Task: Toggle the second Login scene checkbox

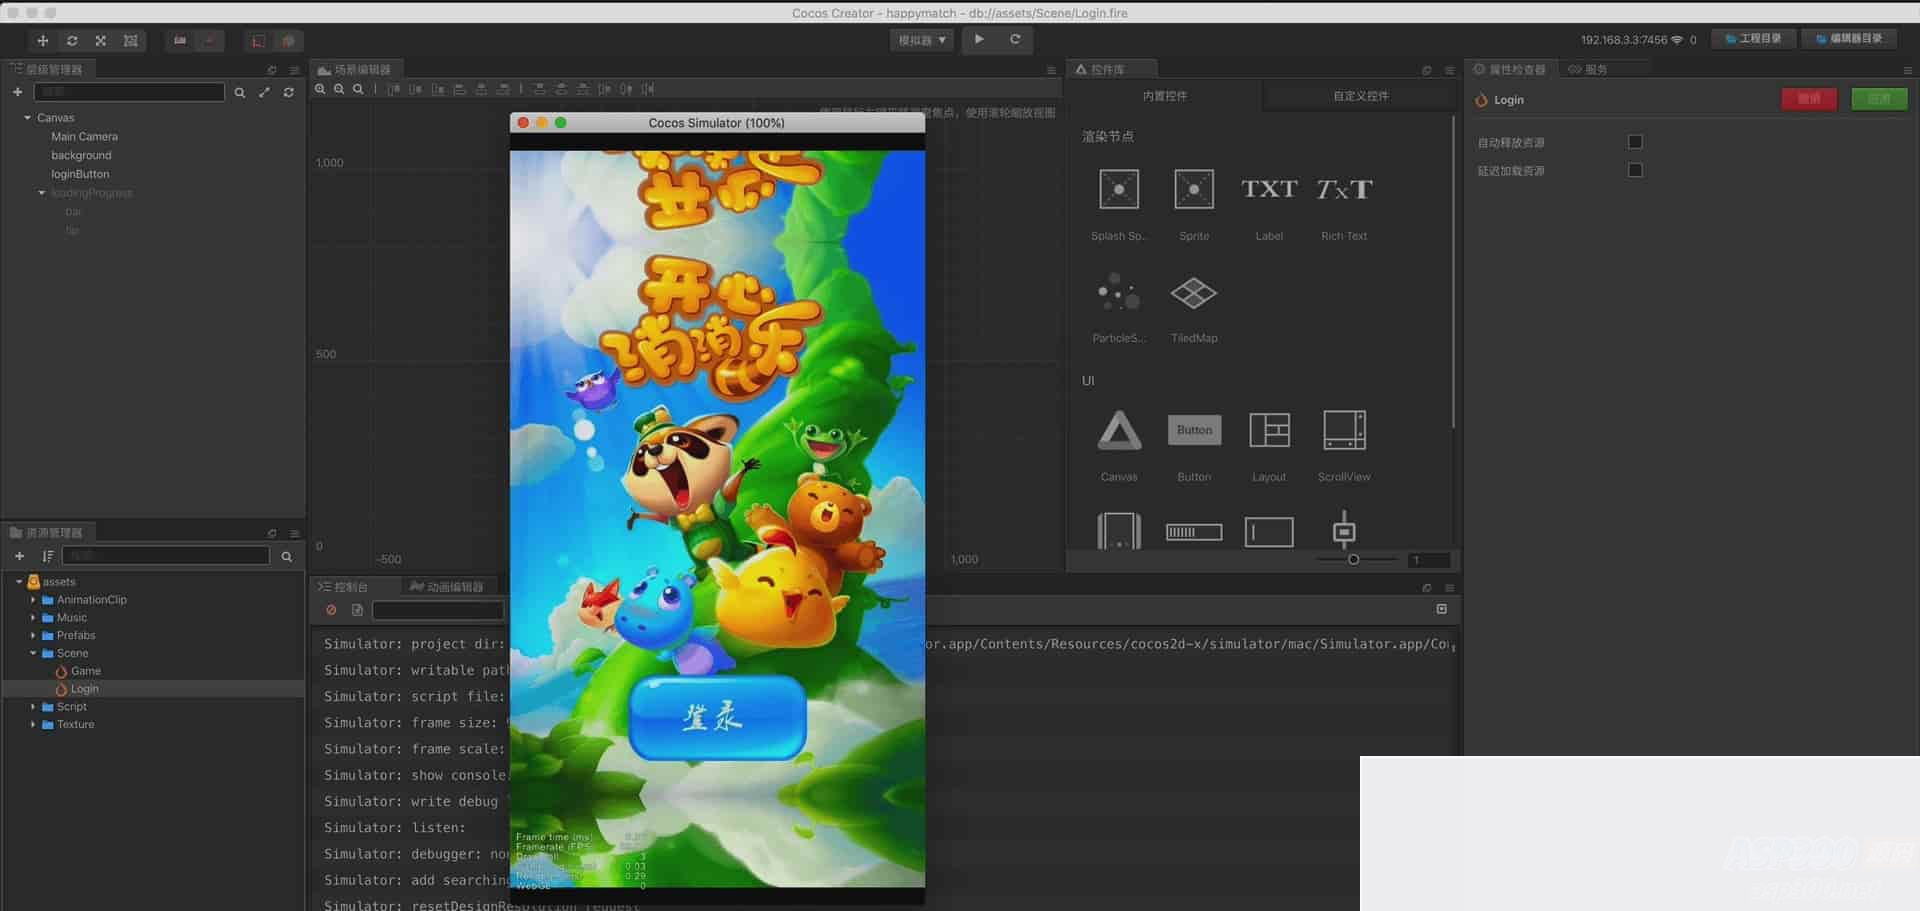Action: coord(1635,170)
